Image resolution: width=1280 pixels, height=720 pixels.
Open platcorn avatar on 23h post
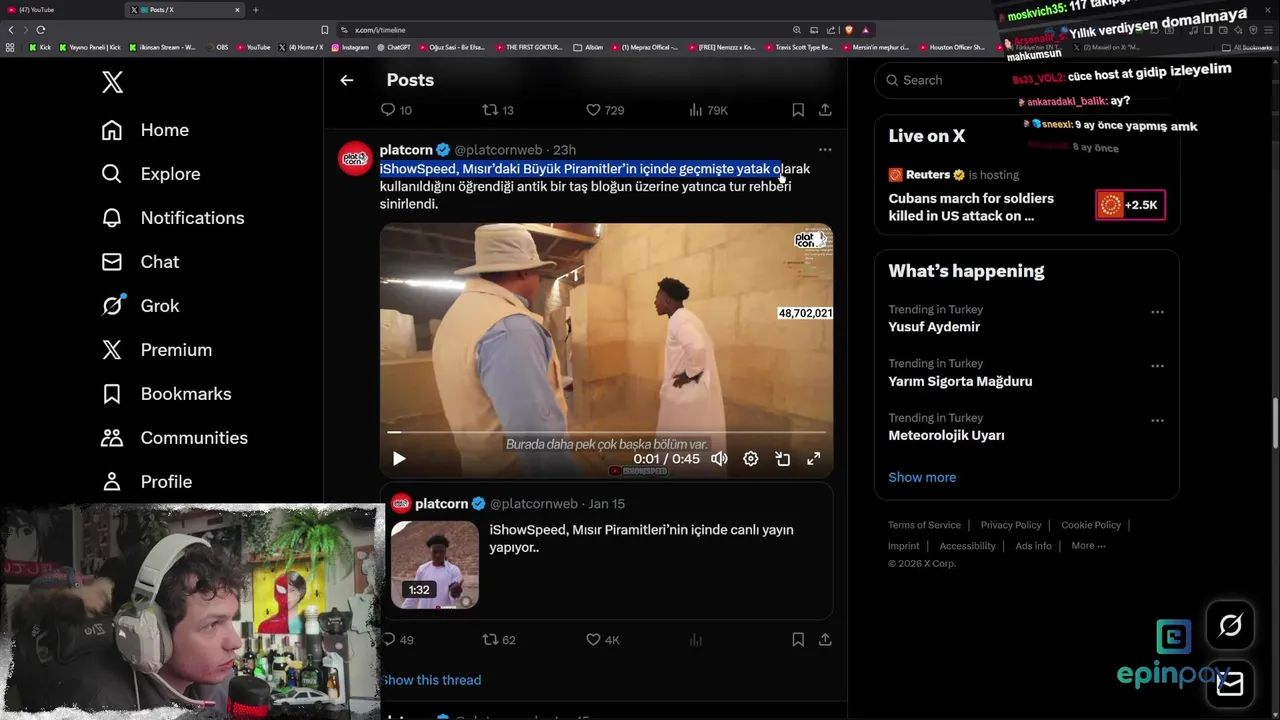[x=355, y=158]
